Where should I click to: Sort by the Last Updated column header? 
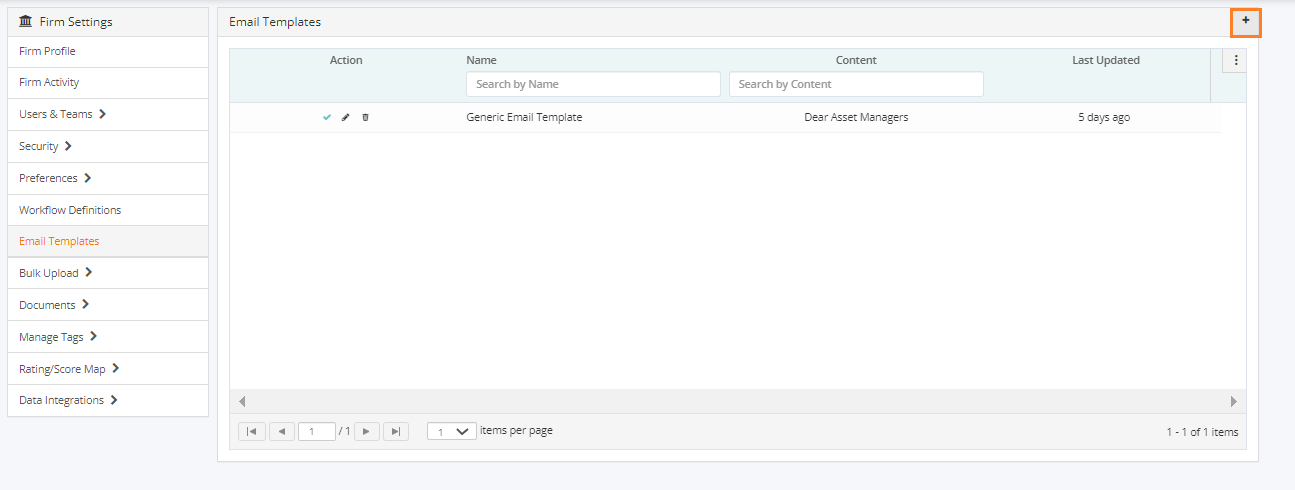pyautogui.click(x=1106, y=60)
